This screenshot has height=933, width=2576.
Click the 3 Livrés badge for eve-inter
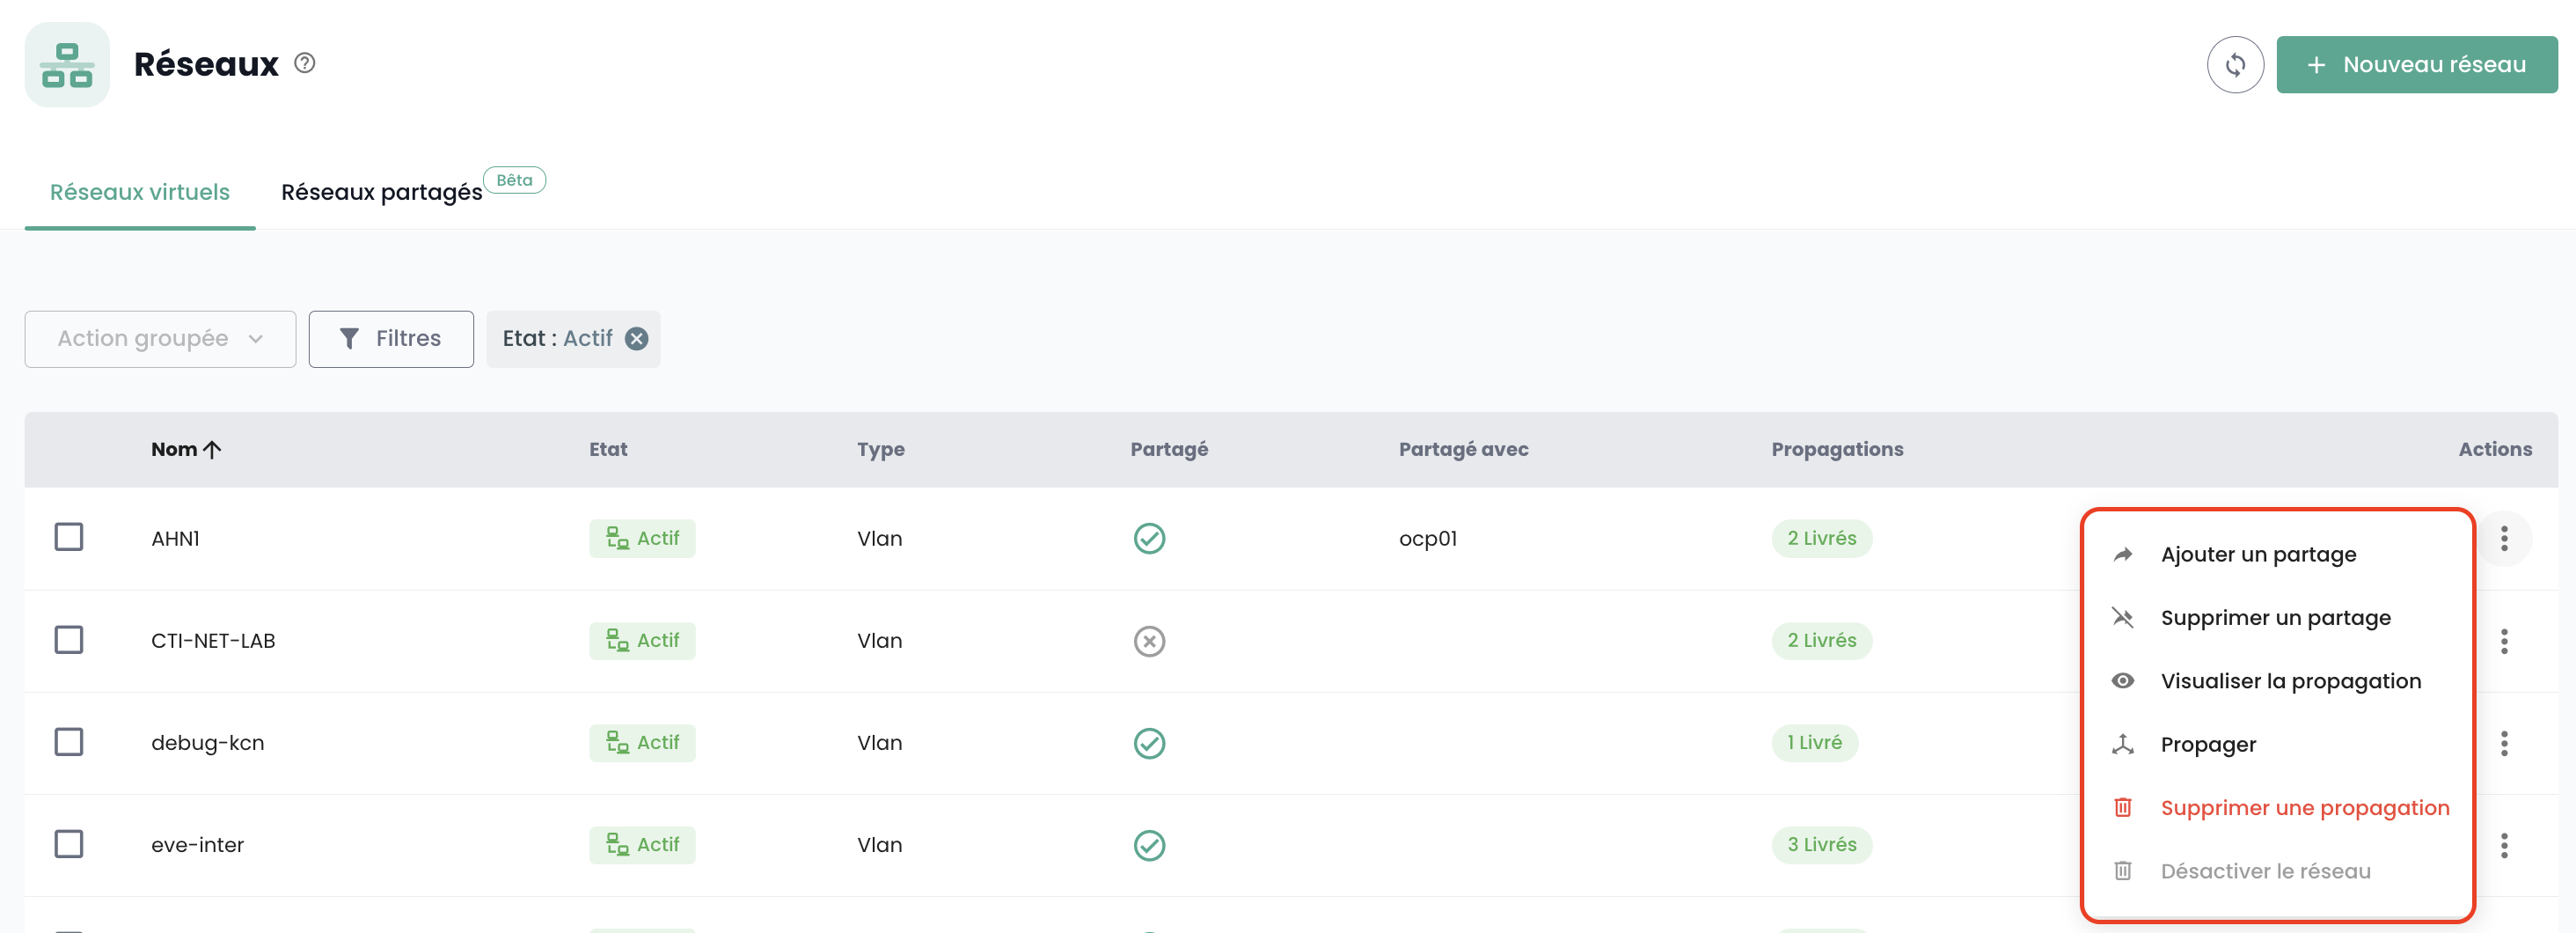coord(1821,845)
